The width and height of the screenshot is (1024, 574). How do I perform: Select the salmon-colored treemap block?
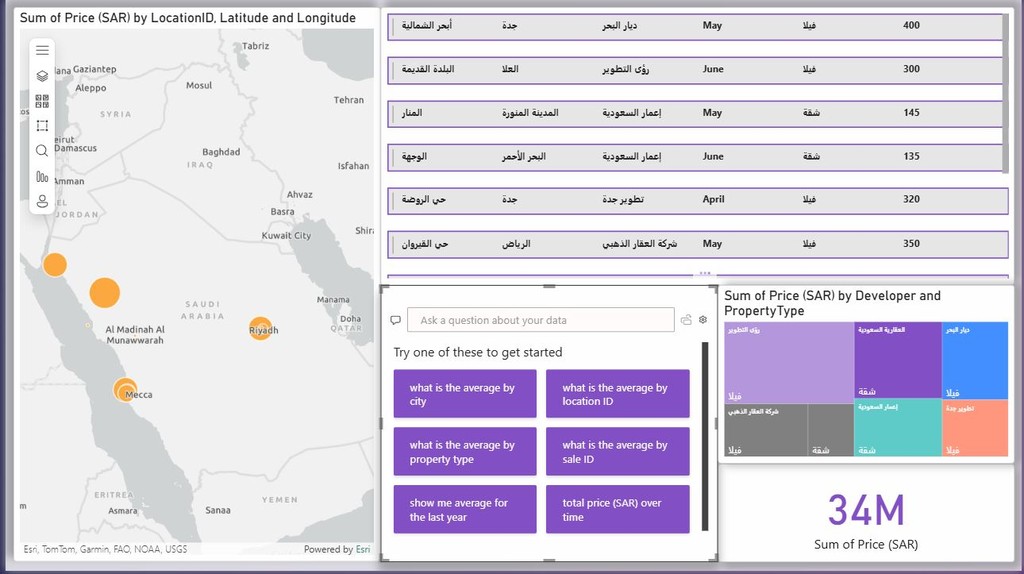[x=974, y=427]
